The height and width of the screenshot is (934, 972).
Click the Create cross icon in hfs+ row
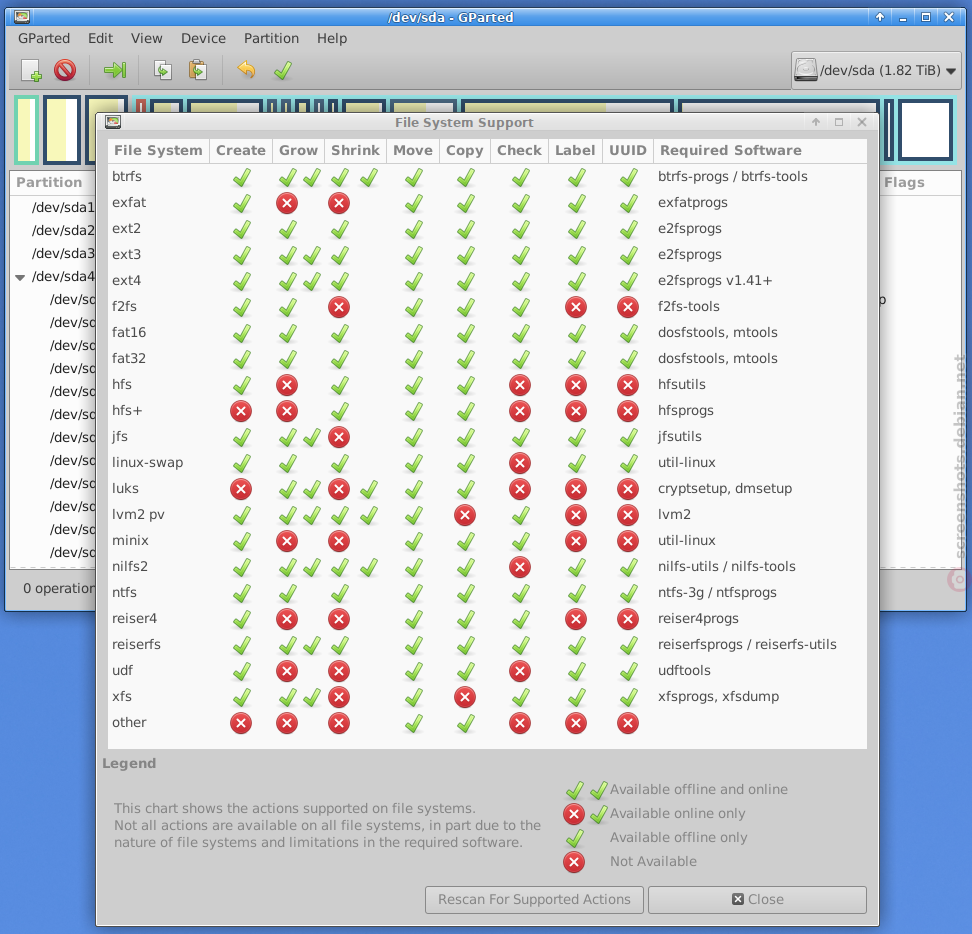pos(241,411)
